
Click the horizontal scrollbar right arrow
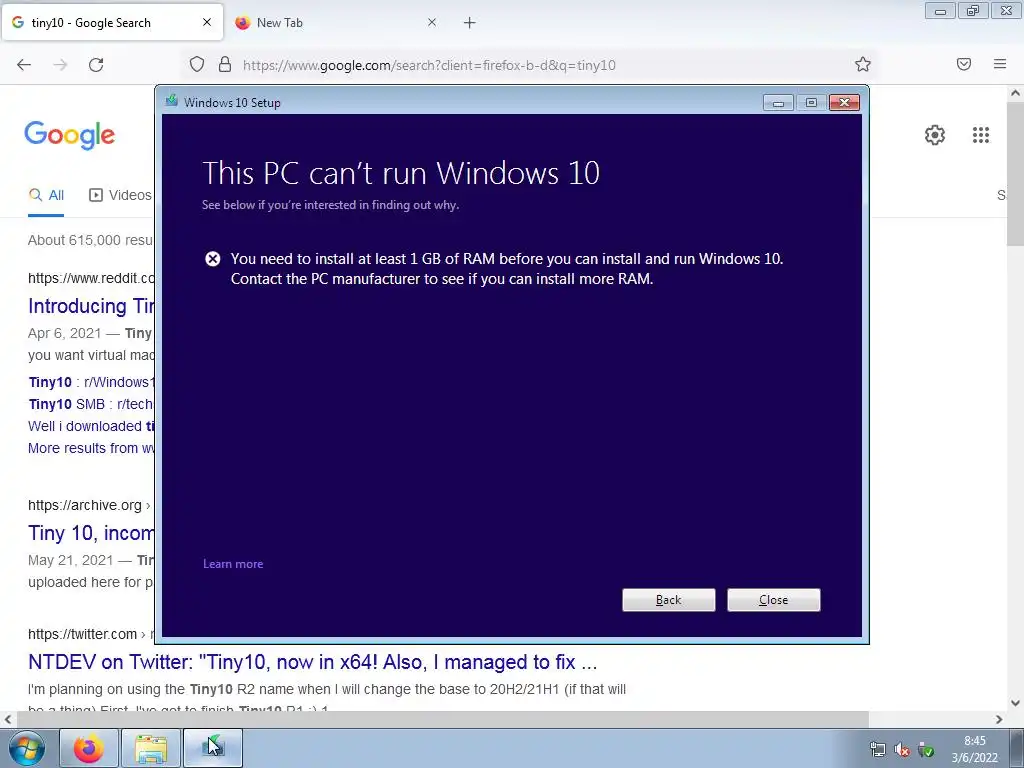coord(999,720)
